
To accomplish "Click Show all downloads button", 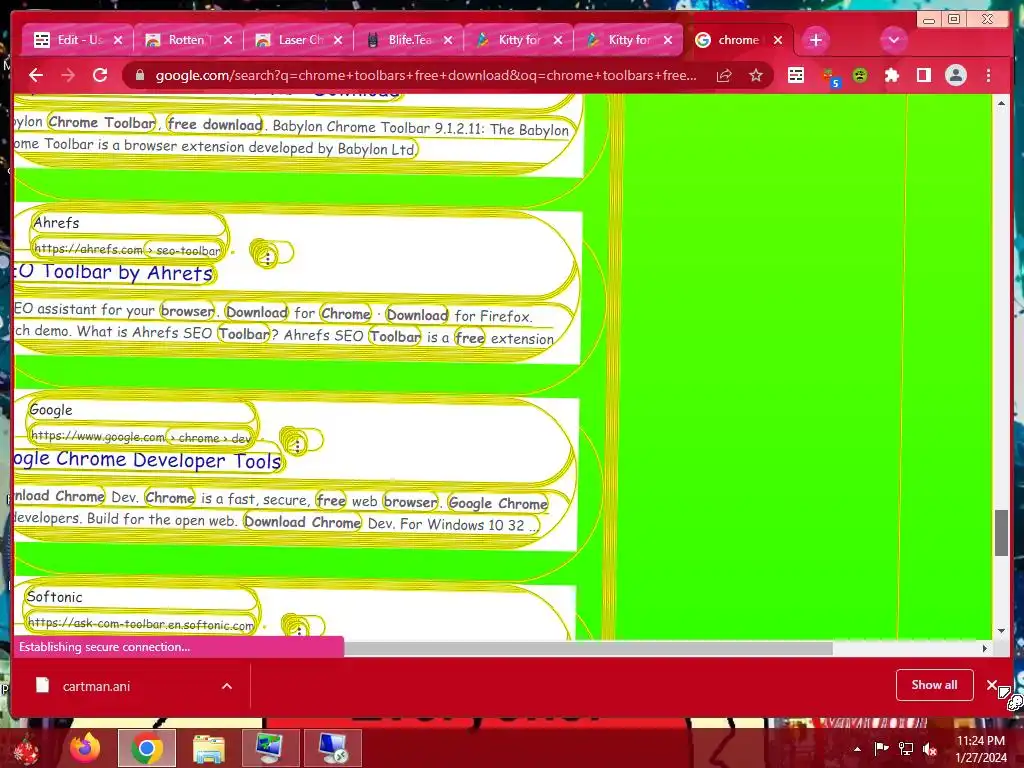I will [935, 685].
